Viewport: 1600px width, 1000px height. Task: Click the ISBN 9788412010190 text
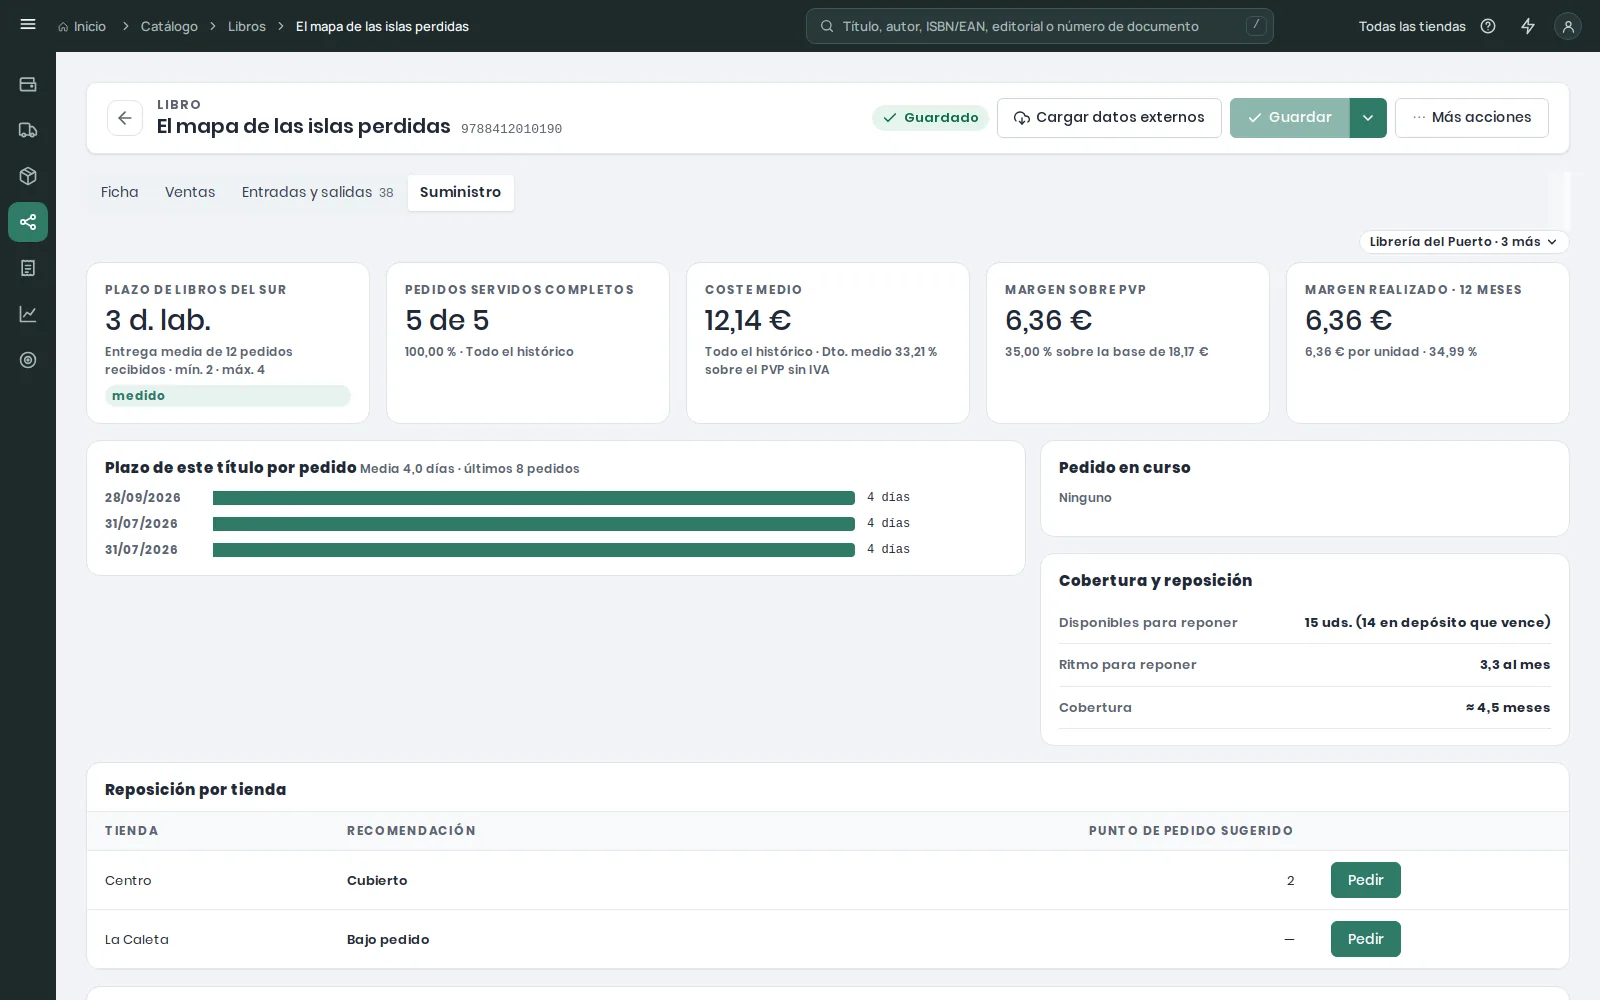pyautogui.click(x=511, y=129)
